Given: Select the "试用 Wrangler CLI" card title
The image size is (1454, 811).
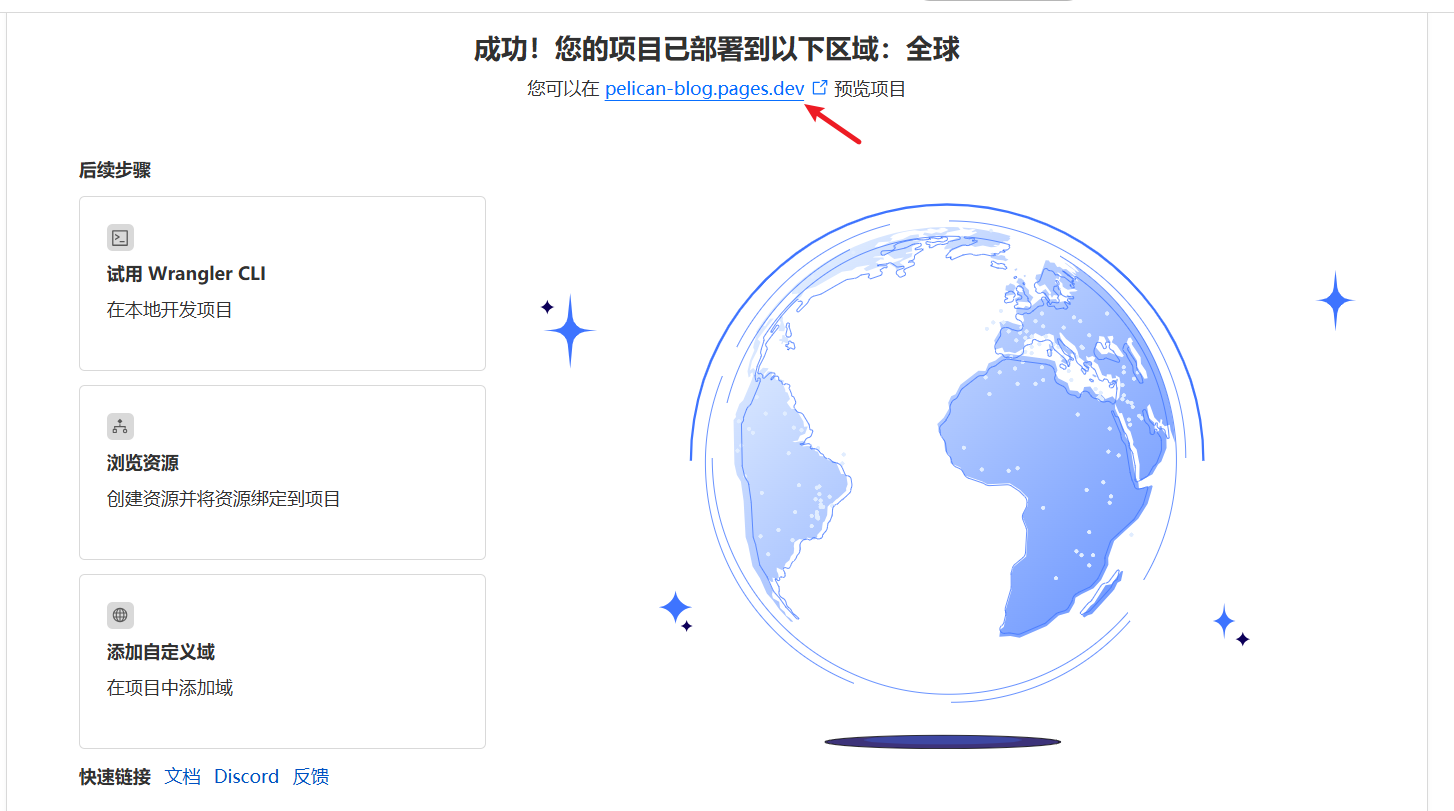Looking at the screenshot, I should click(x=186, y=274).
